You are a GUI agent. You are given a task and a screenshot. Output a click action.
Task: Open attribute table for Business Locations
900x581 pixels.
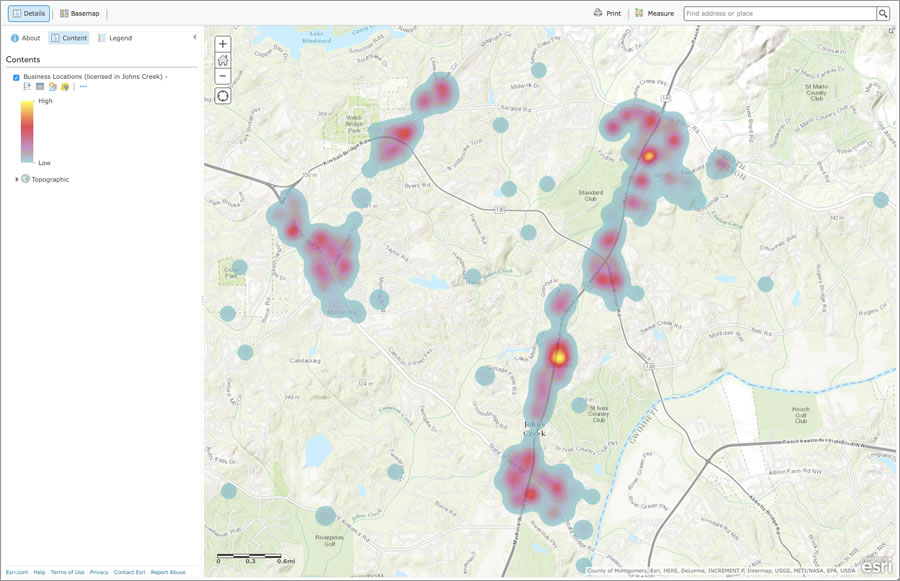click(x=38, y=86)
